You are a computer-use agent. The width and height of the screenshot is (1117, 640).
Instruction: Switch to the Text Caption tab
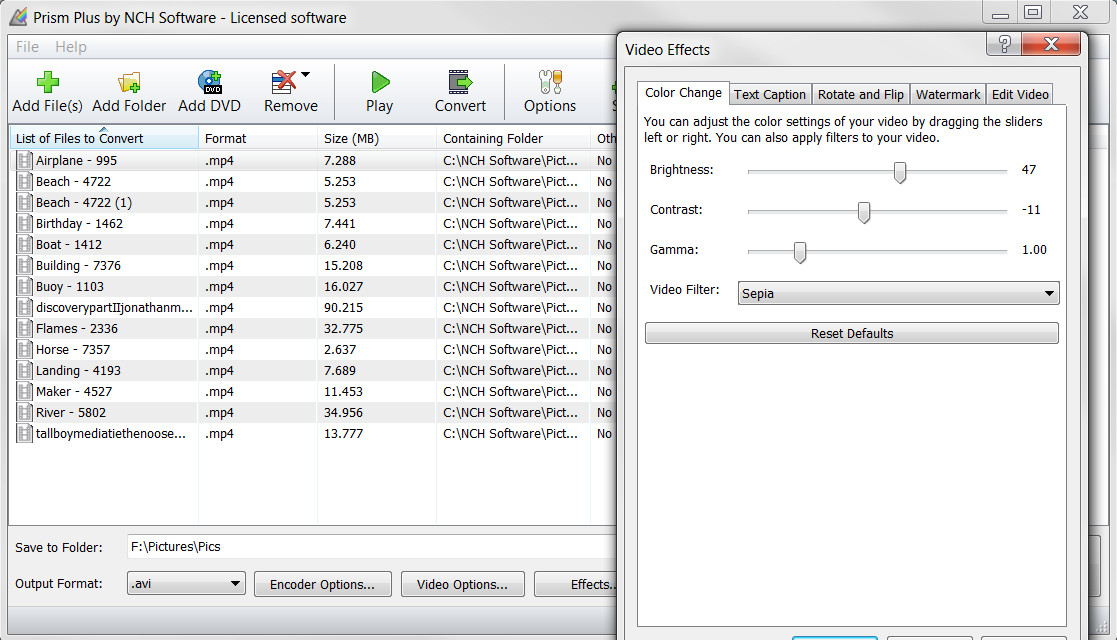tap(770, 94)
